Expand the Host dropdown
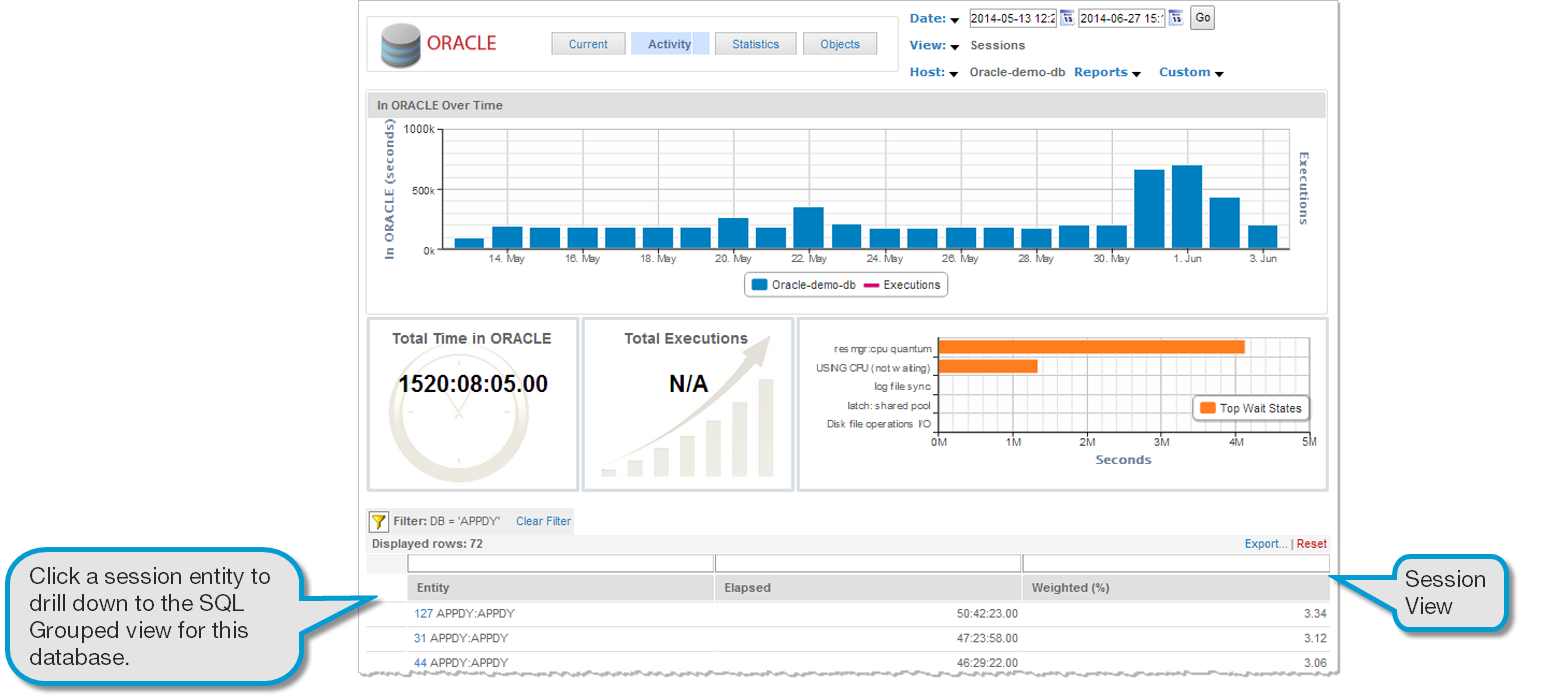The width and height of the screenshot is (1553, 696). pos(954,74)
